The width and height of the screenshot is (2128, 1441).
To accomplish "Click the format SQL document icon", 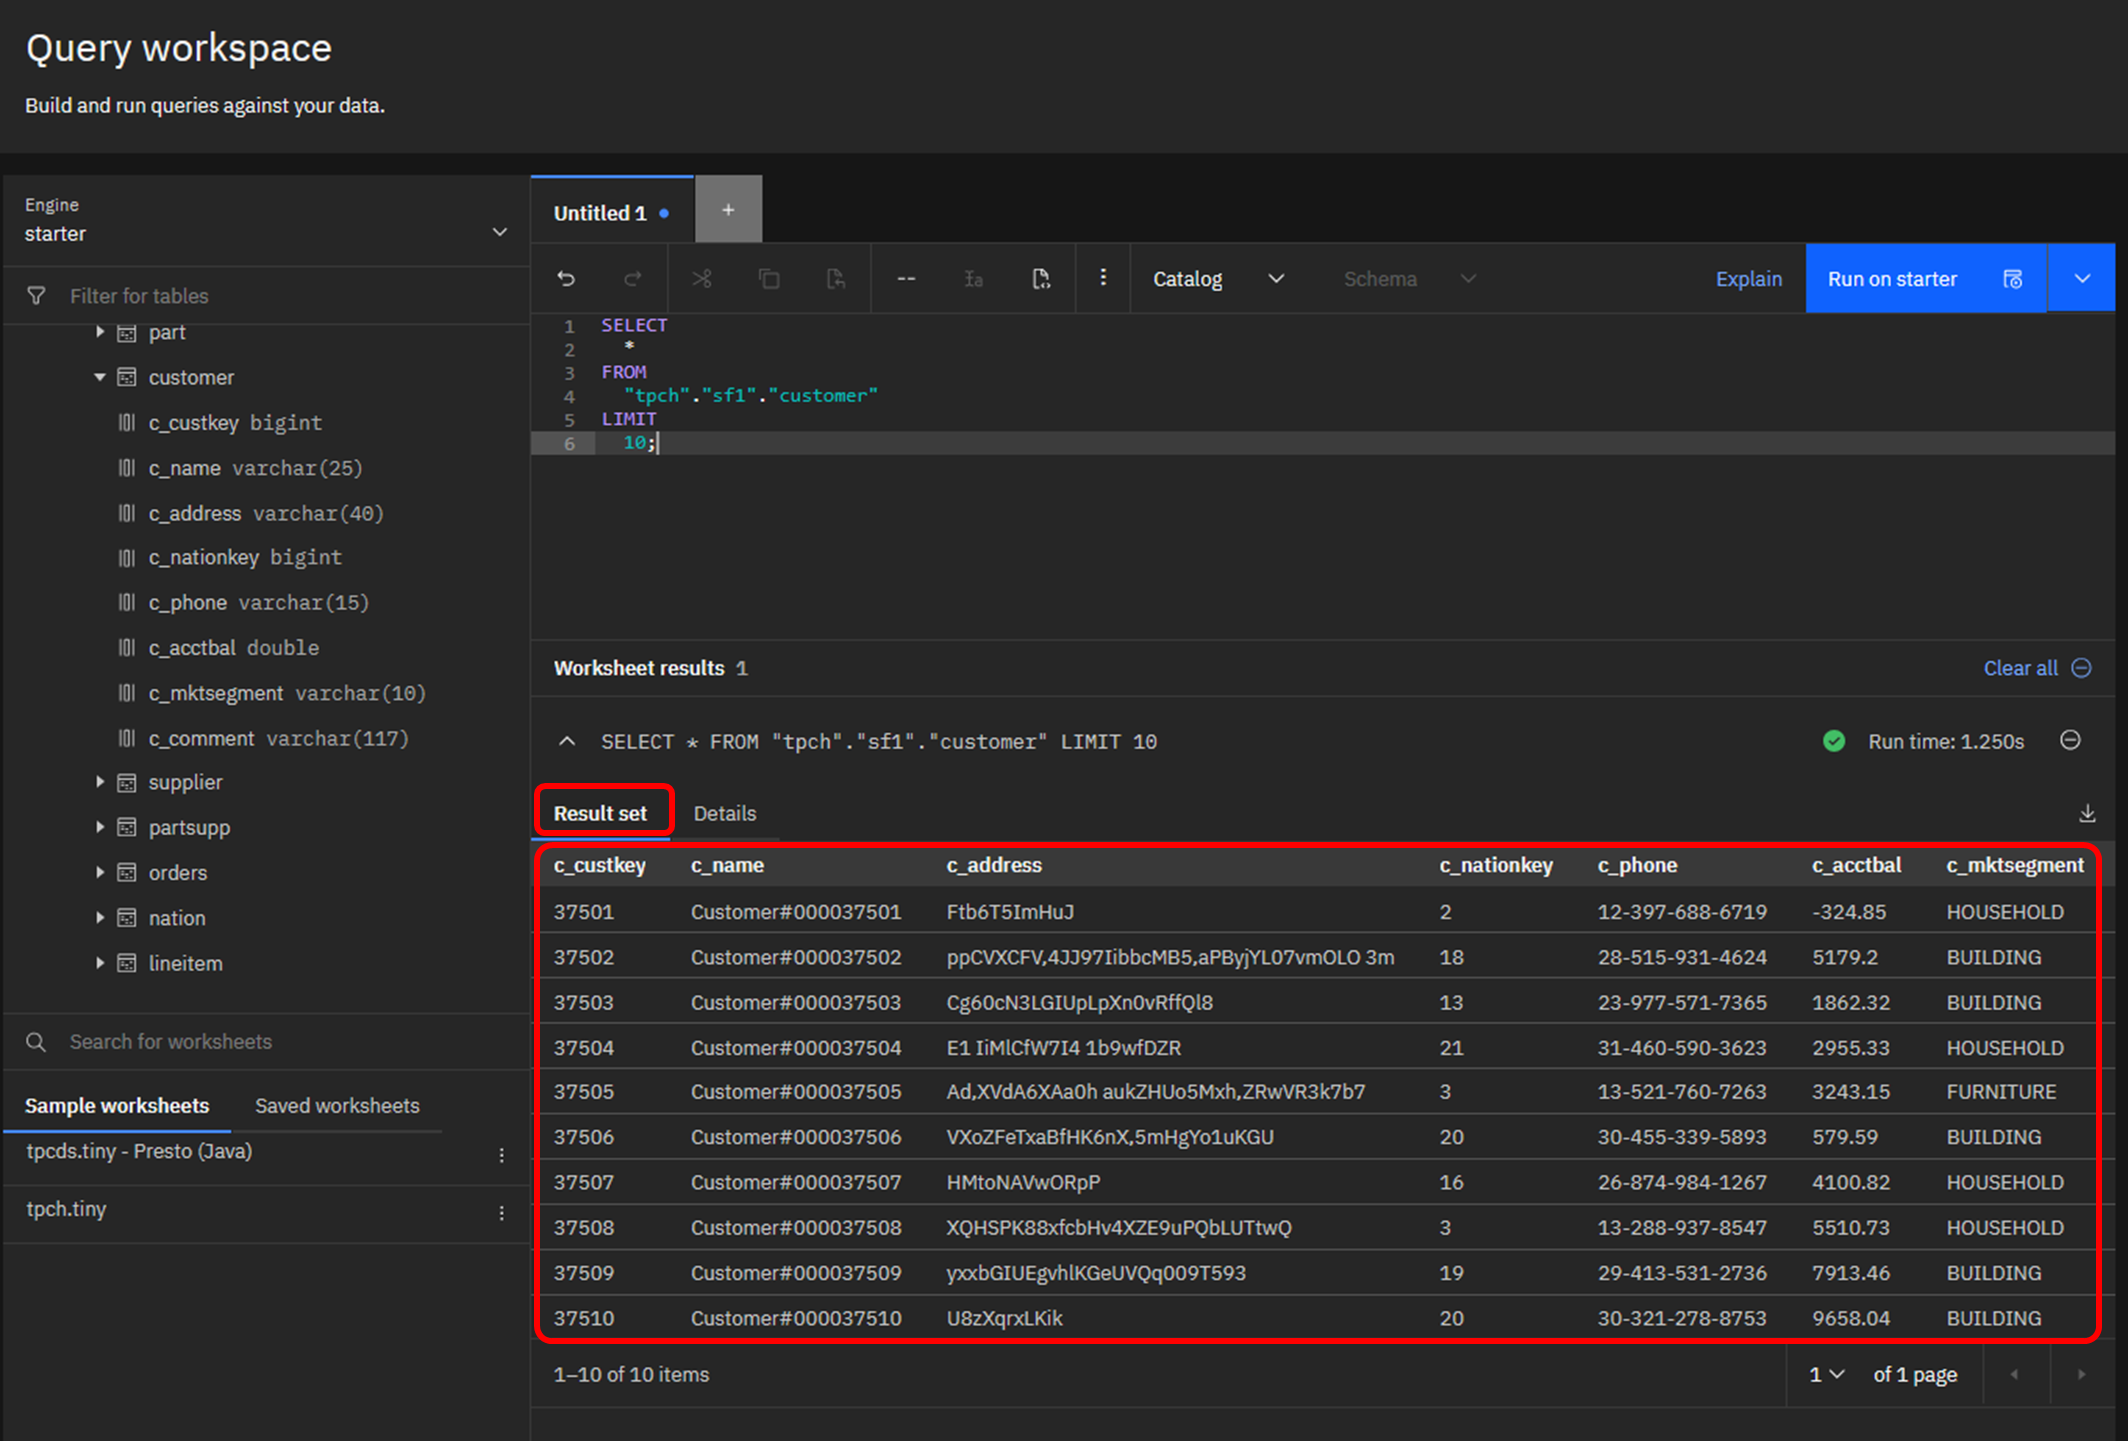I will 1040,279.
